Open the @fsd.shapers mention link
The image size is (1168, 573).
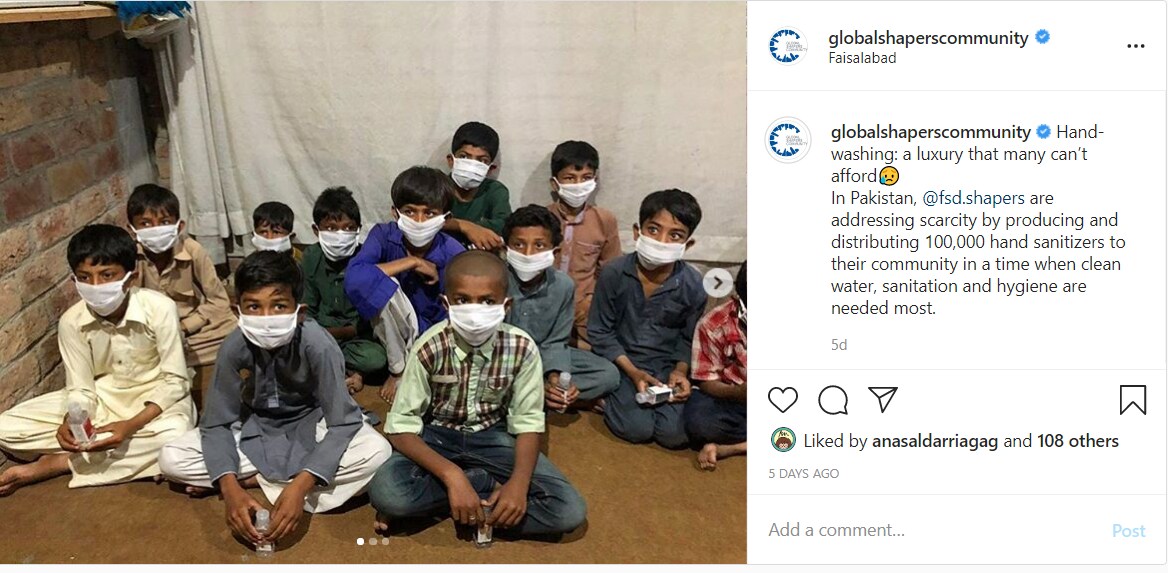tap(974, 198)
